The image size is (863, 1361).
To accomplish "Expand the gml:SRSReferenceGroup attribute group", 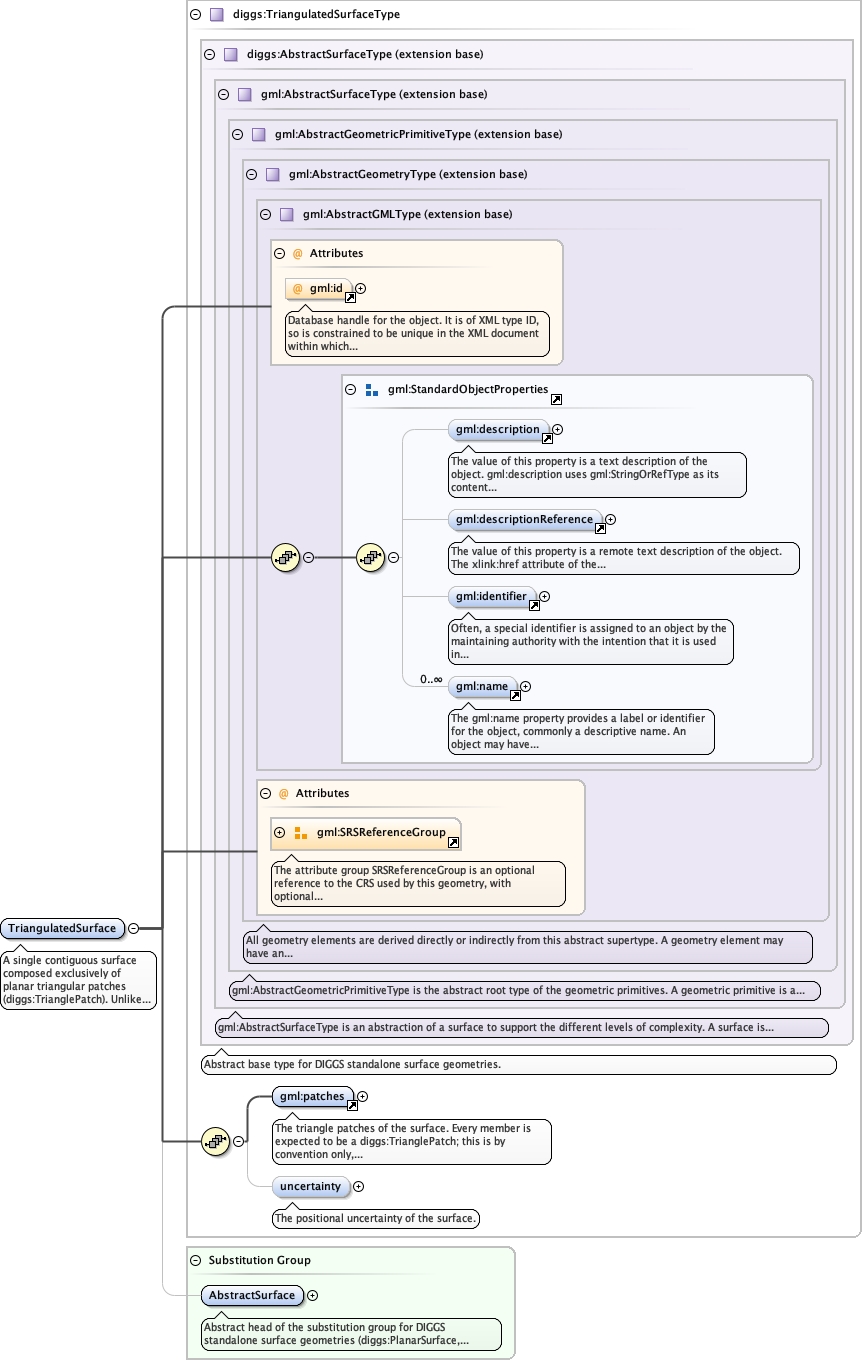I will coord(280,832).
